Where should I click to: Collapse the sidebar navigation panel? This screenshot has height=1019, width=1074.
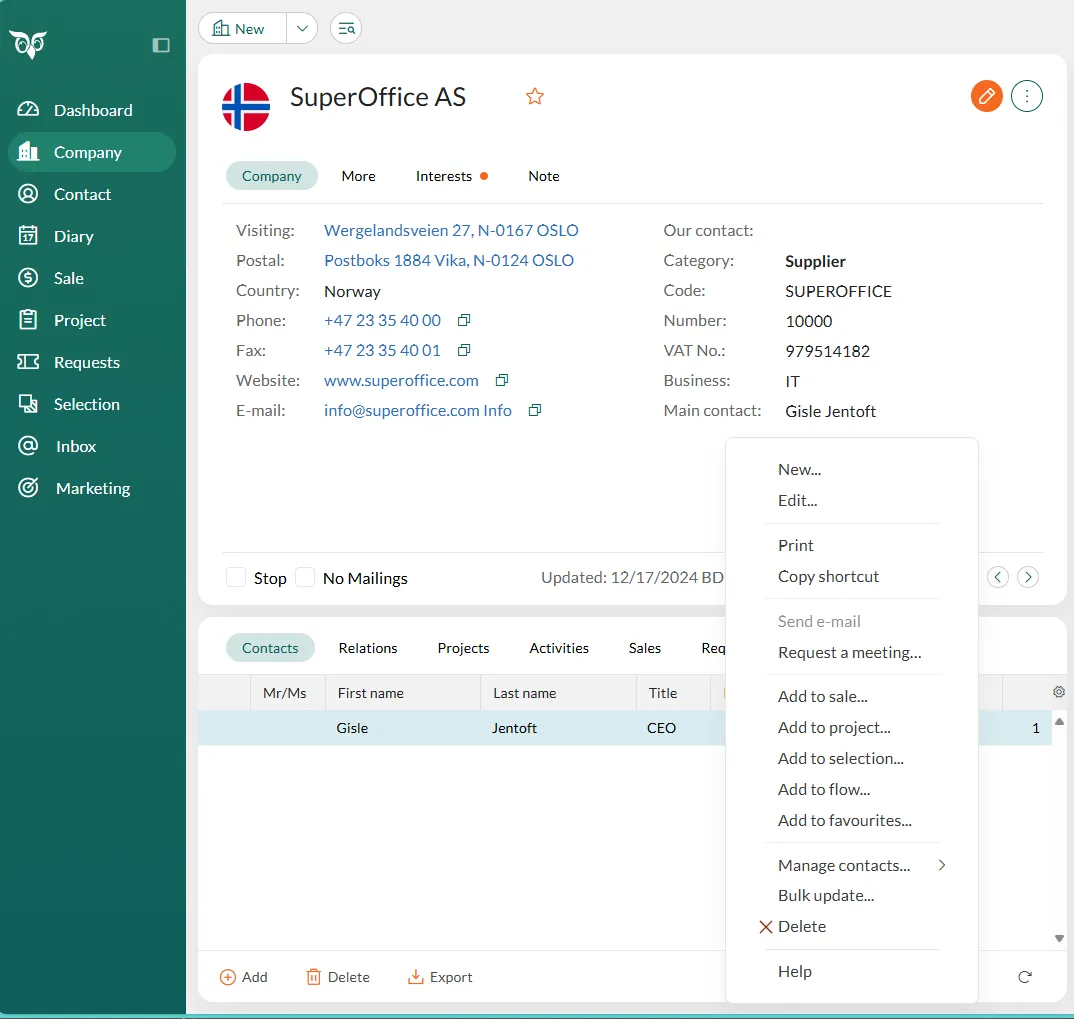tap(161, 45)
